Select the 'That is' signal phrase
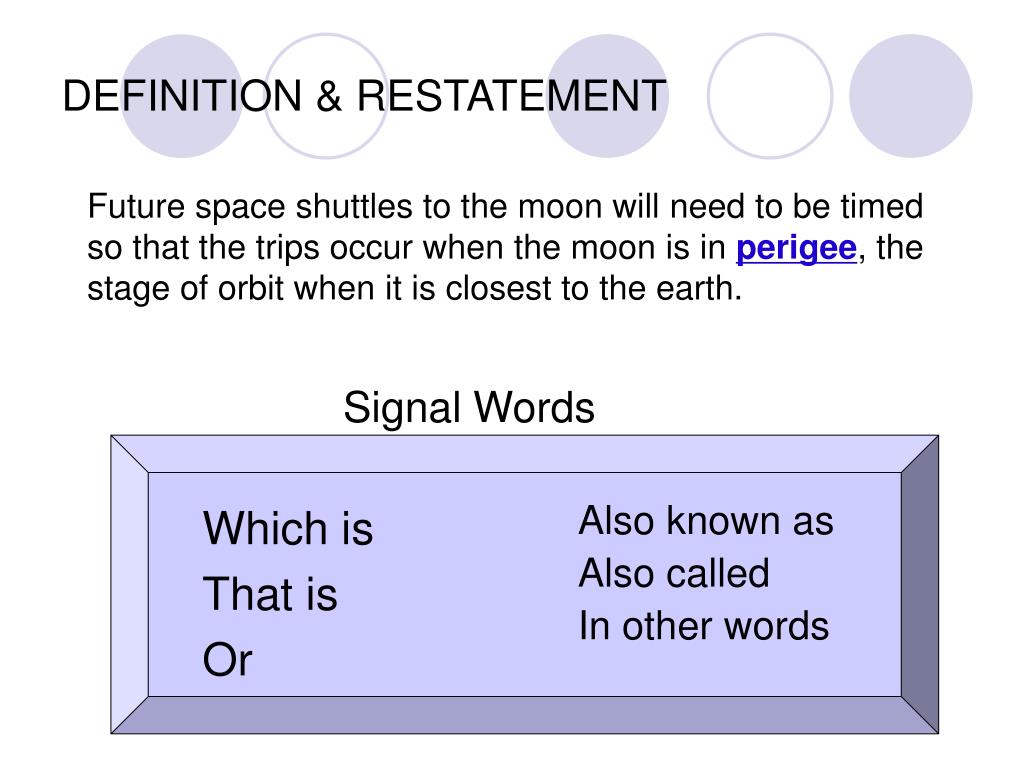Viewport: 1024px width, 768px height. point(270,594)
